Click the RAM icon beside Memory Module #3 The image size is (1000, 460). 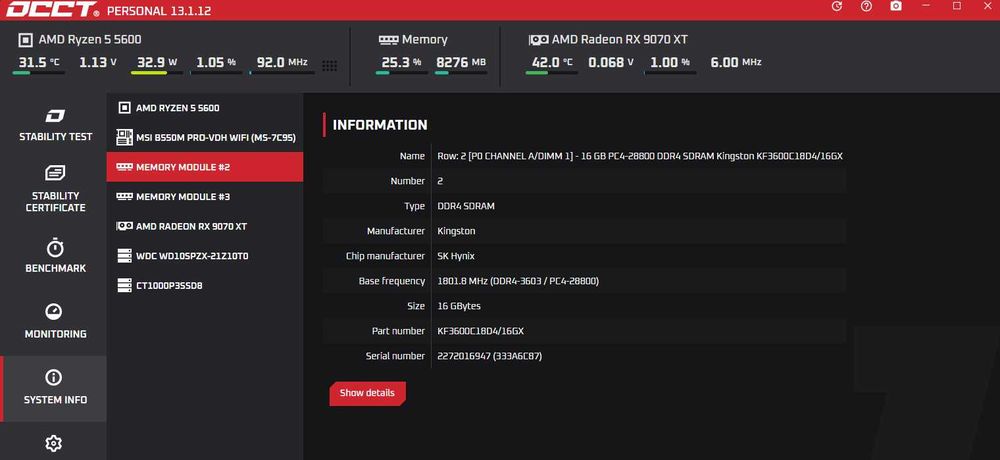pos(124,197)
